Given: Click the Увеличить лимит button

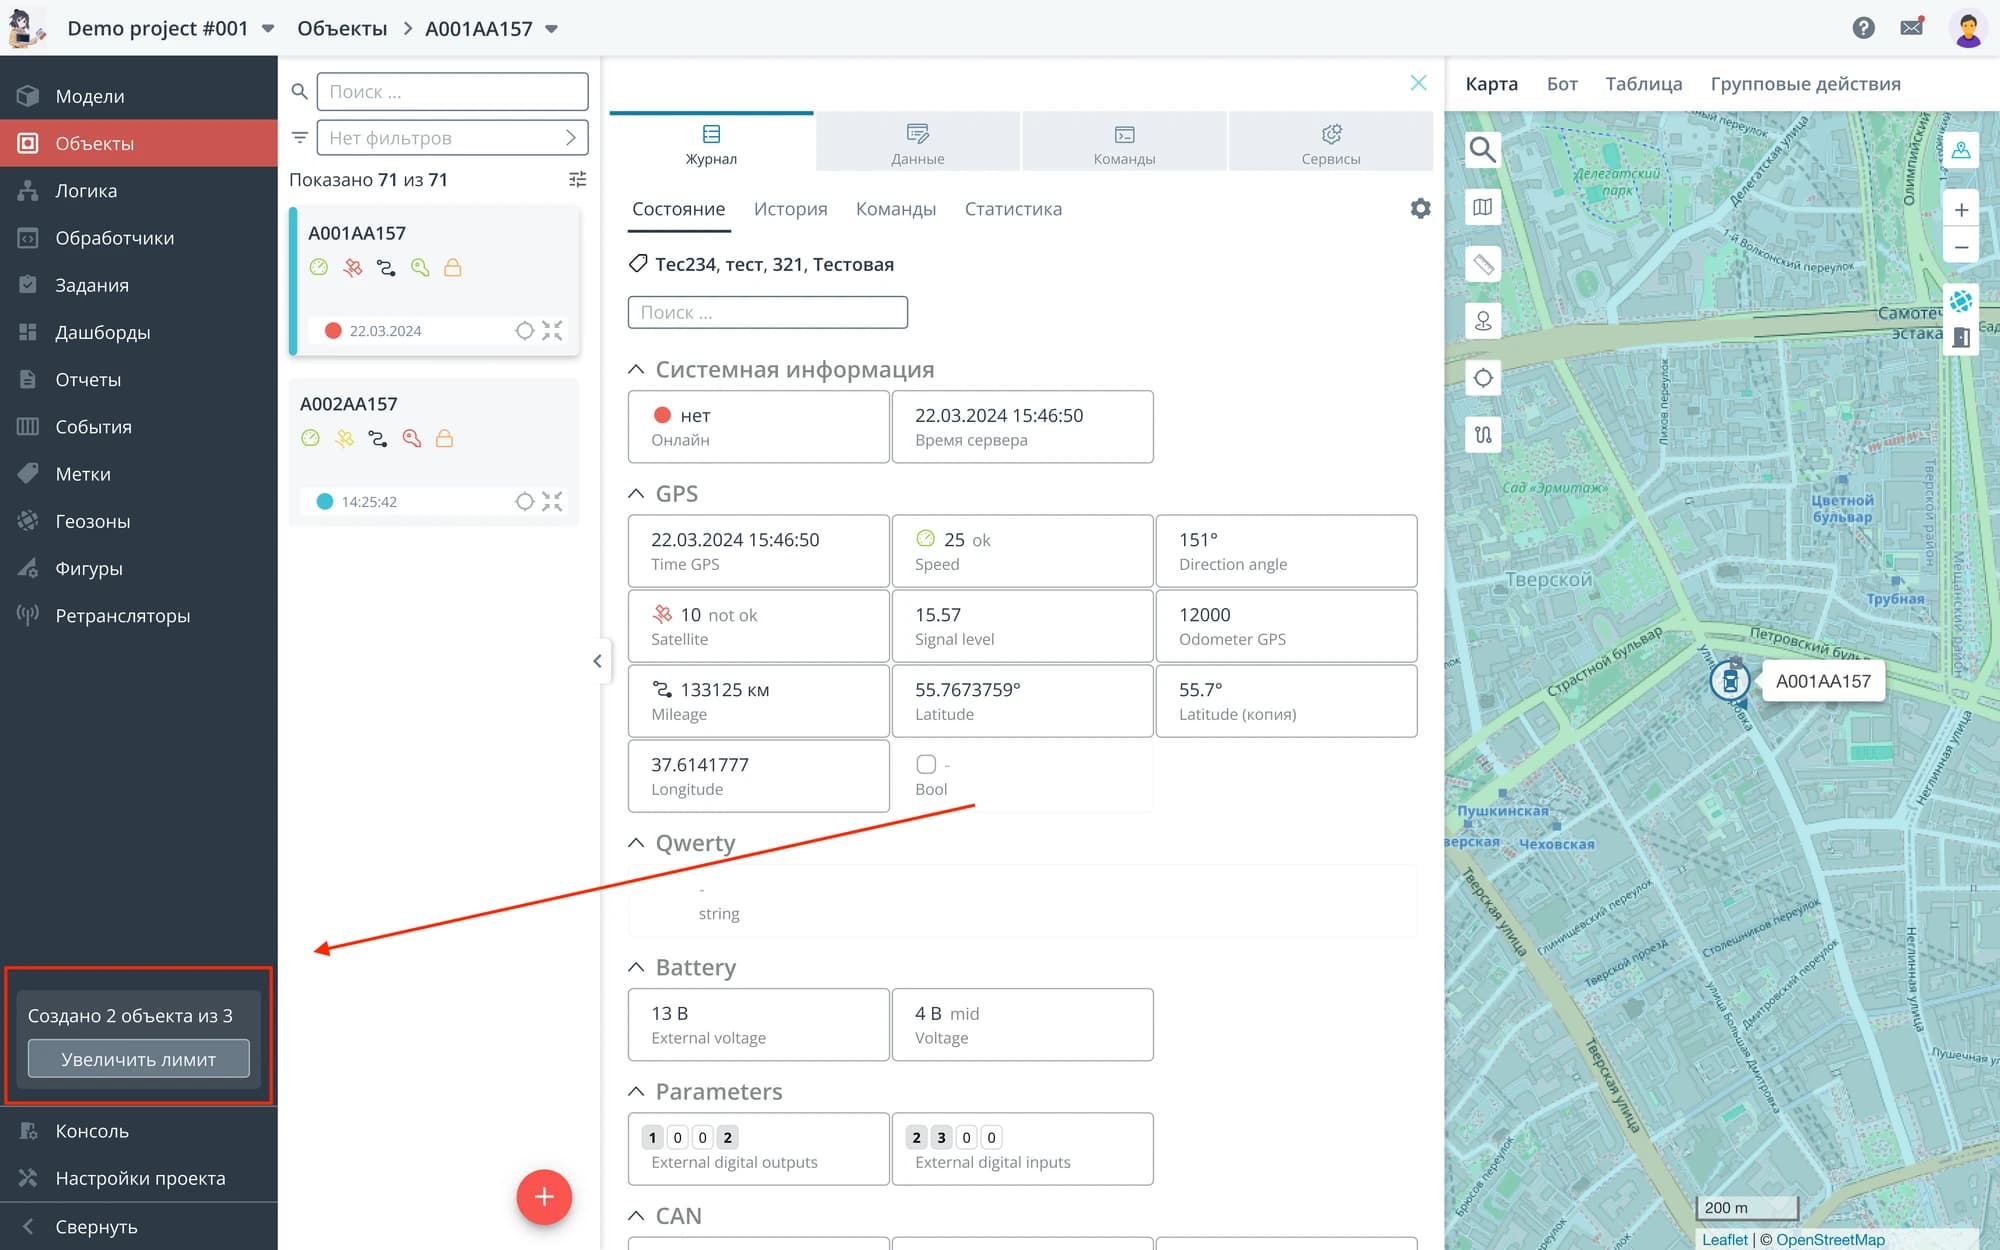Looking at the screenshot, I should tap(138, 1059).
